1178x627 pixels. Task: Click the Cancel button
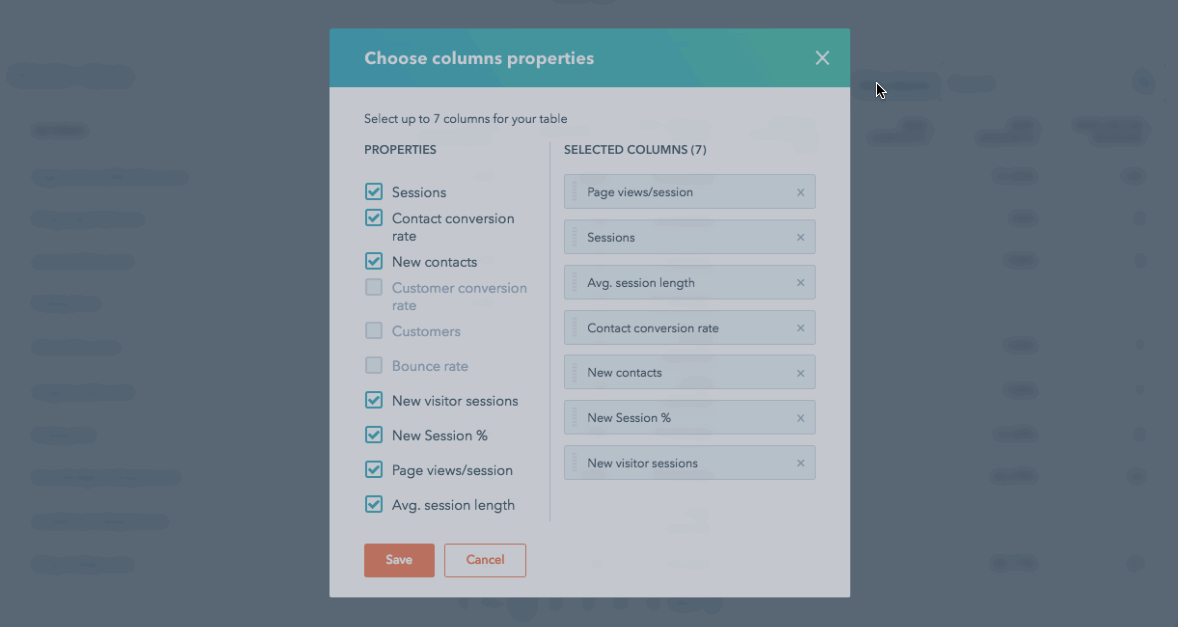click(485, 560)
